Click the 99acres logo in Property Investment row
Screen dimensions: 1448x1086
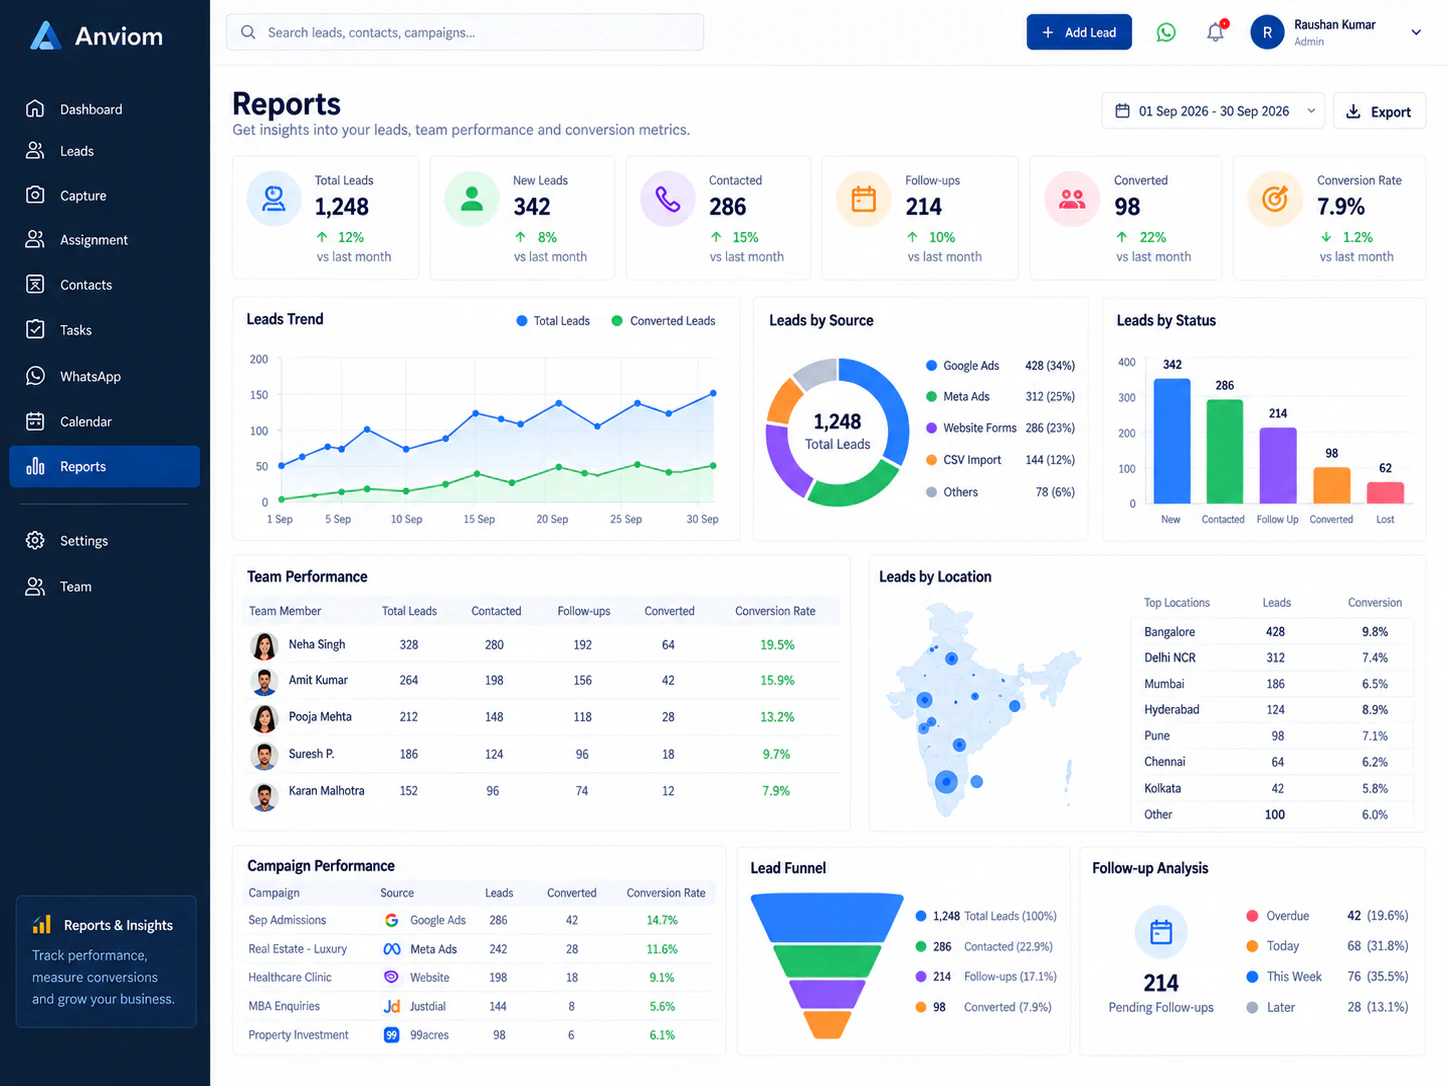point(392,1035)
